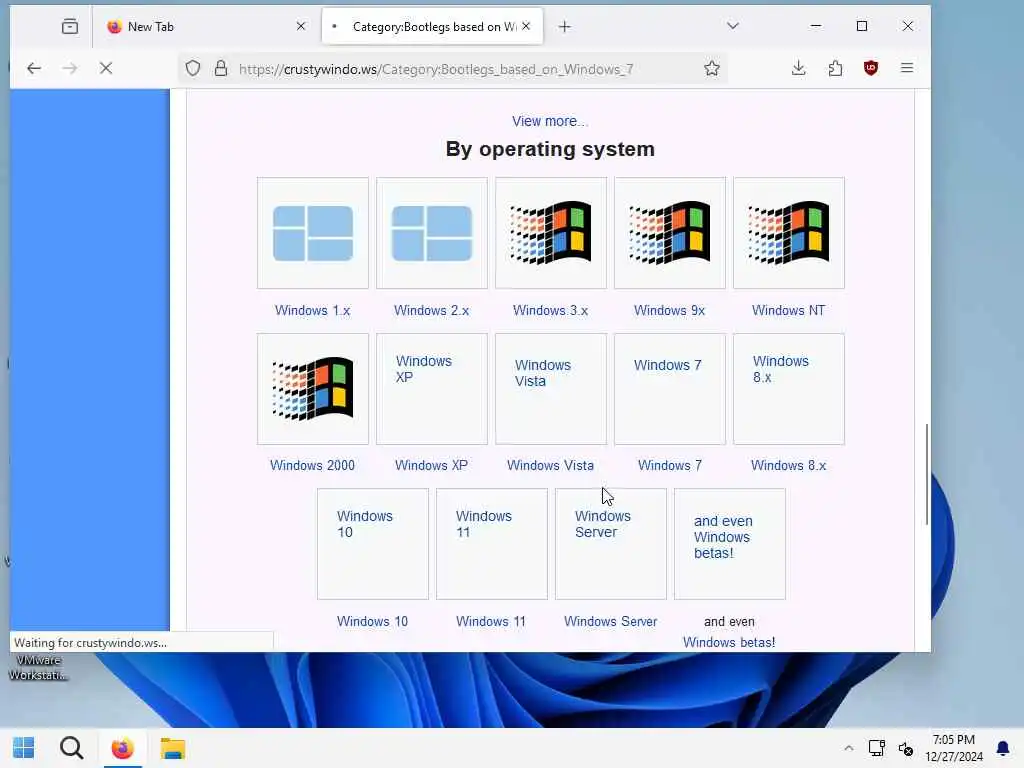
Task: Bookmark this page with star
Action: click(x=712, y=68)
